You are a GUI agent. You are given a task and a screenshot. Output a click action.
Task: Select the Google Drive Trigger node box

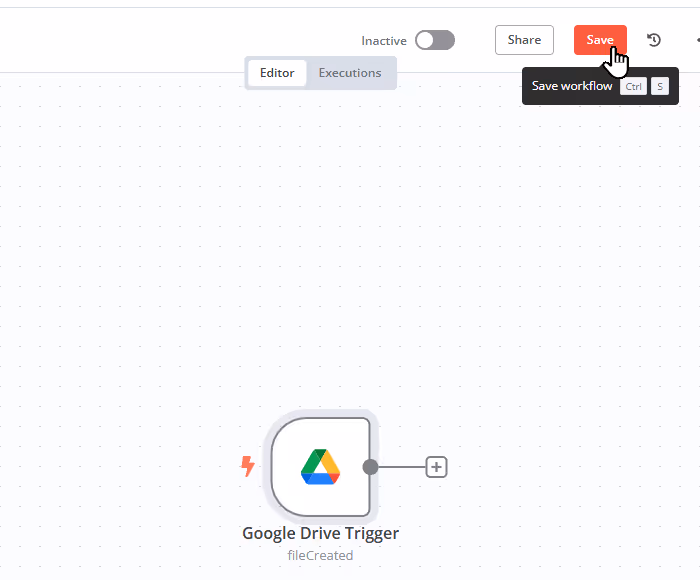tap(321, 467)
